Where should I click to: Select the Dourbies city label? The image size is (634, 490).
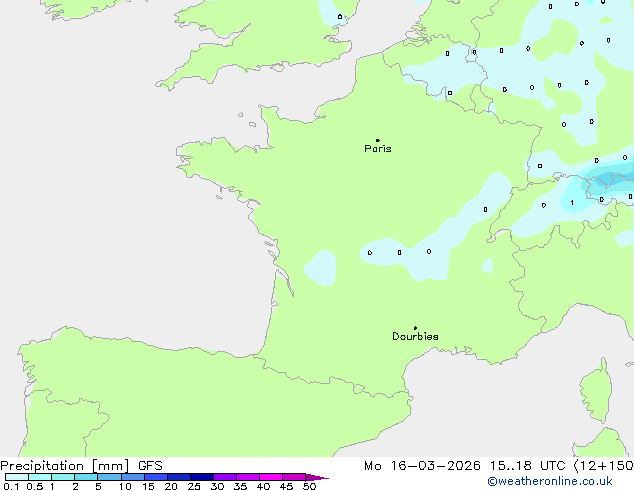click(x=415, y=337)
